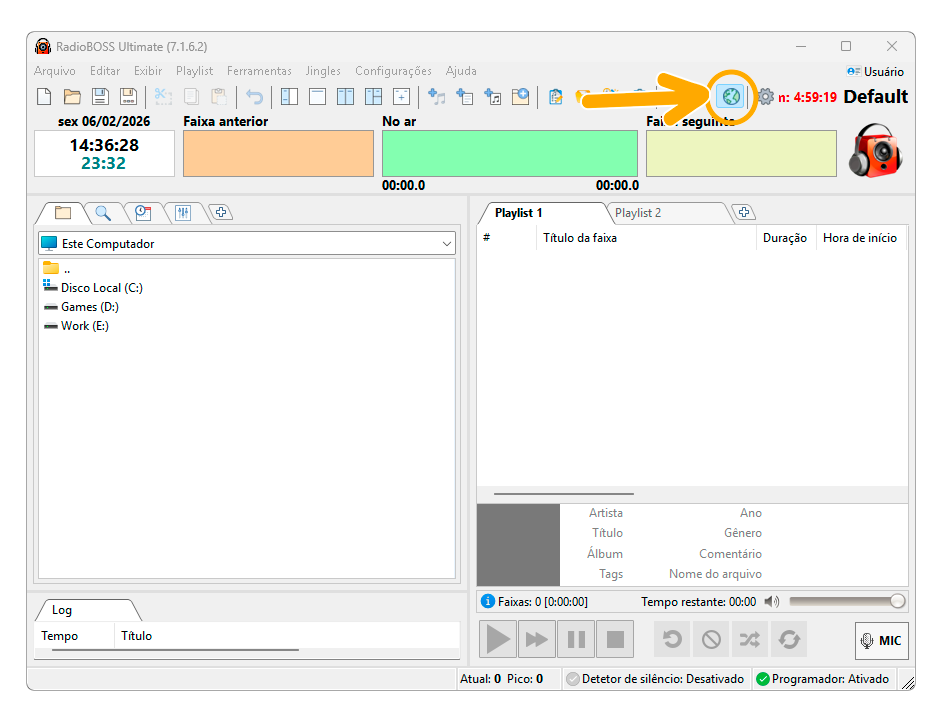Open the scheduler clock calendar tab
Screen dimensions: 942x723
click(x=143, y=213)
